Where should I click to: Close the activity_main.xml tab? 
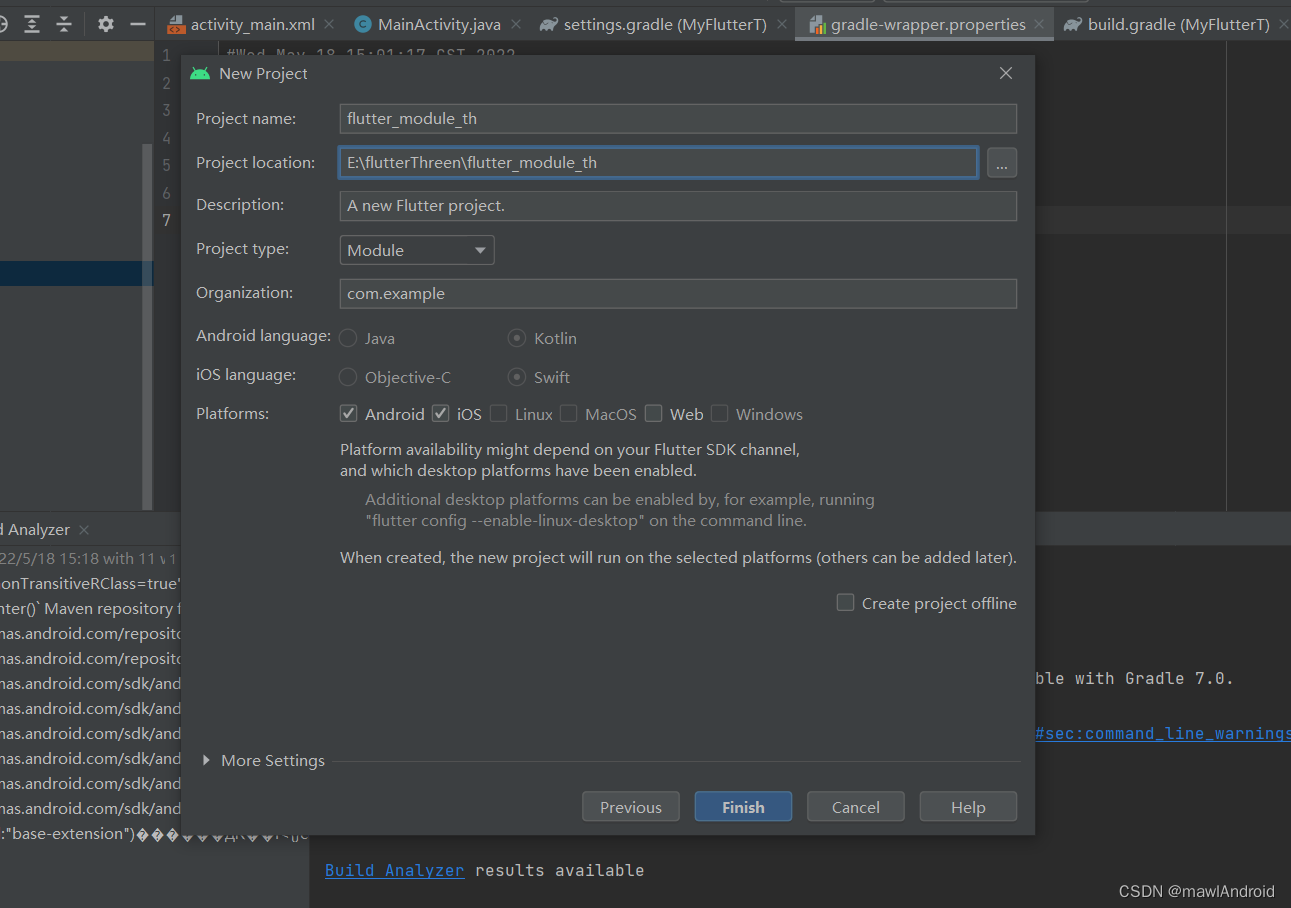point(329,24)
